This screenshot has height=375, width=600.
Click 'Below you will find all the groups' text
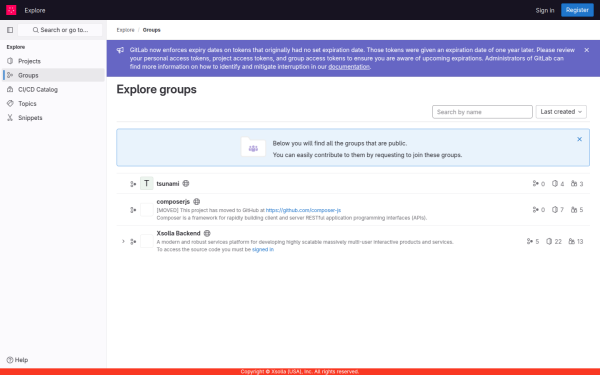click(340, 143)
